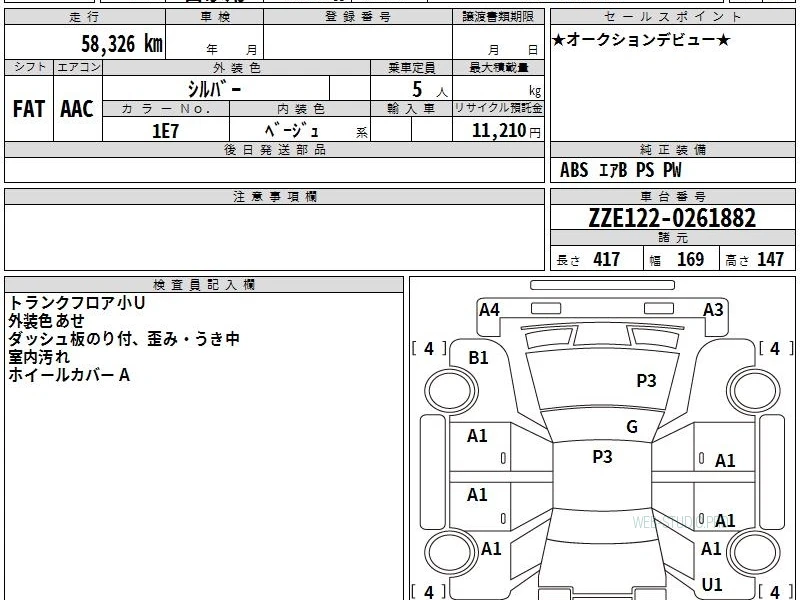Select the equipment list ABS エアB PS PW

click(x=620, y=170)
